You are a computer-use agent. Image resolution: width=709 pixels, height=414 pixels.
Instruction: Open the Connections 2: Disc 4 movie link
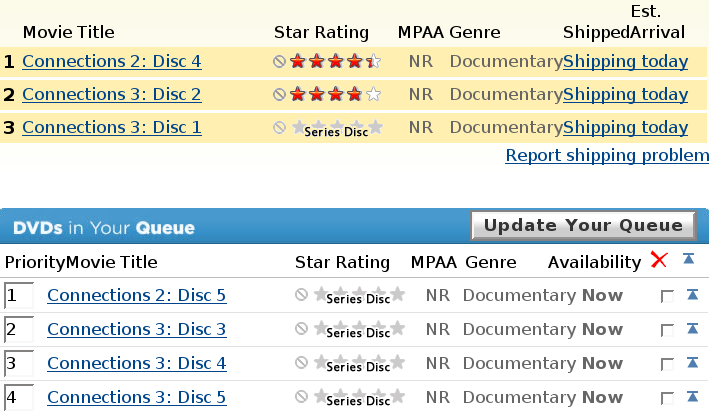112,62
